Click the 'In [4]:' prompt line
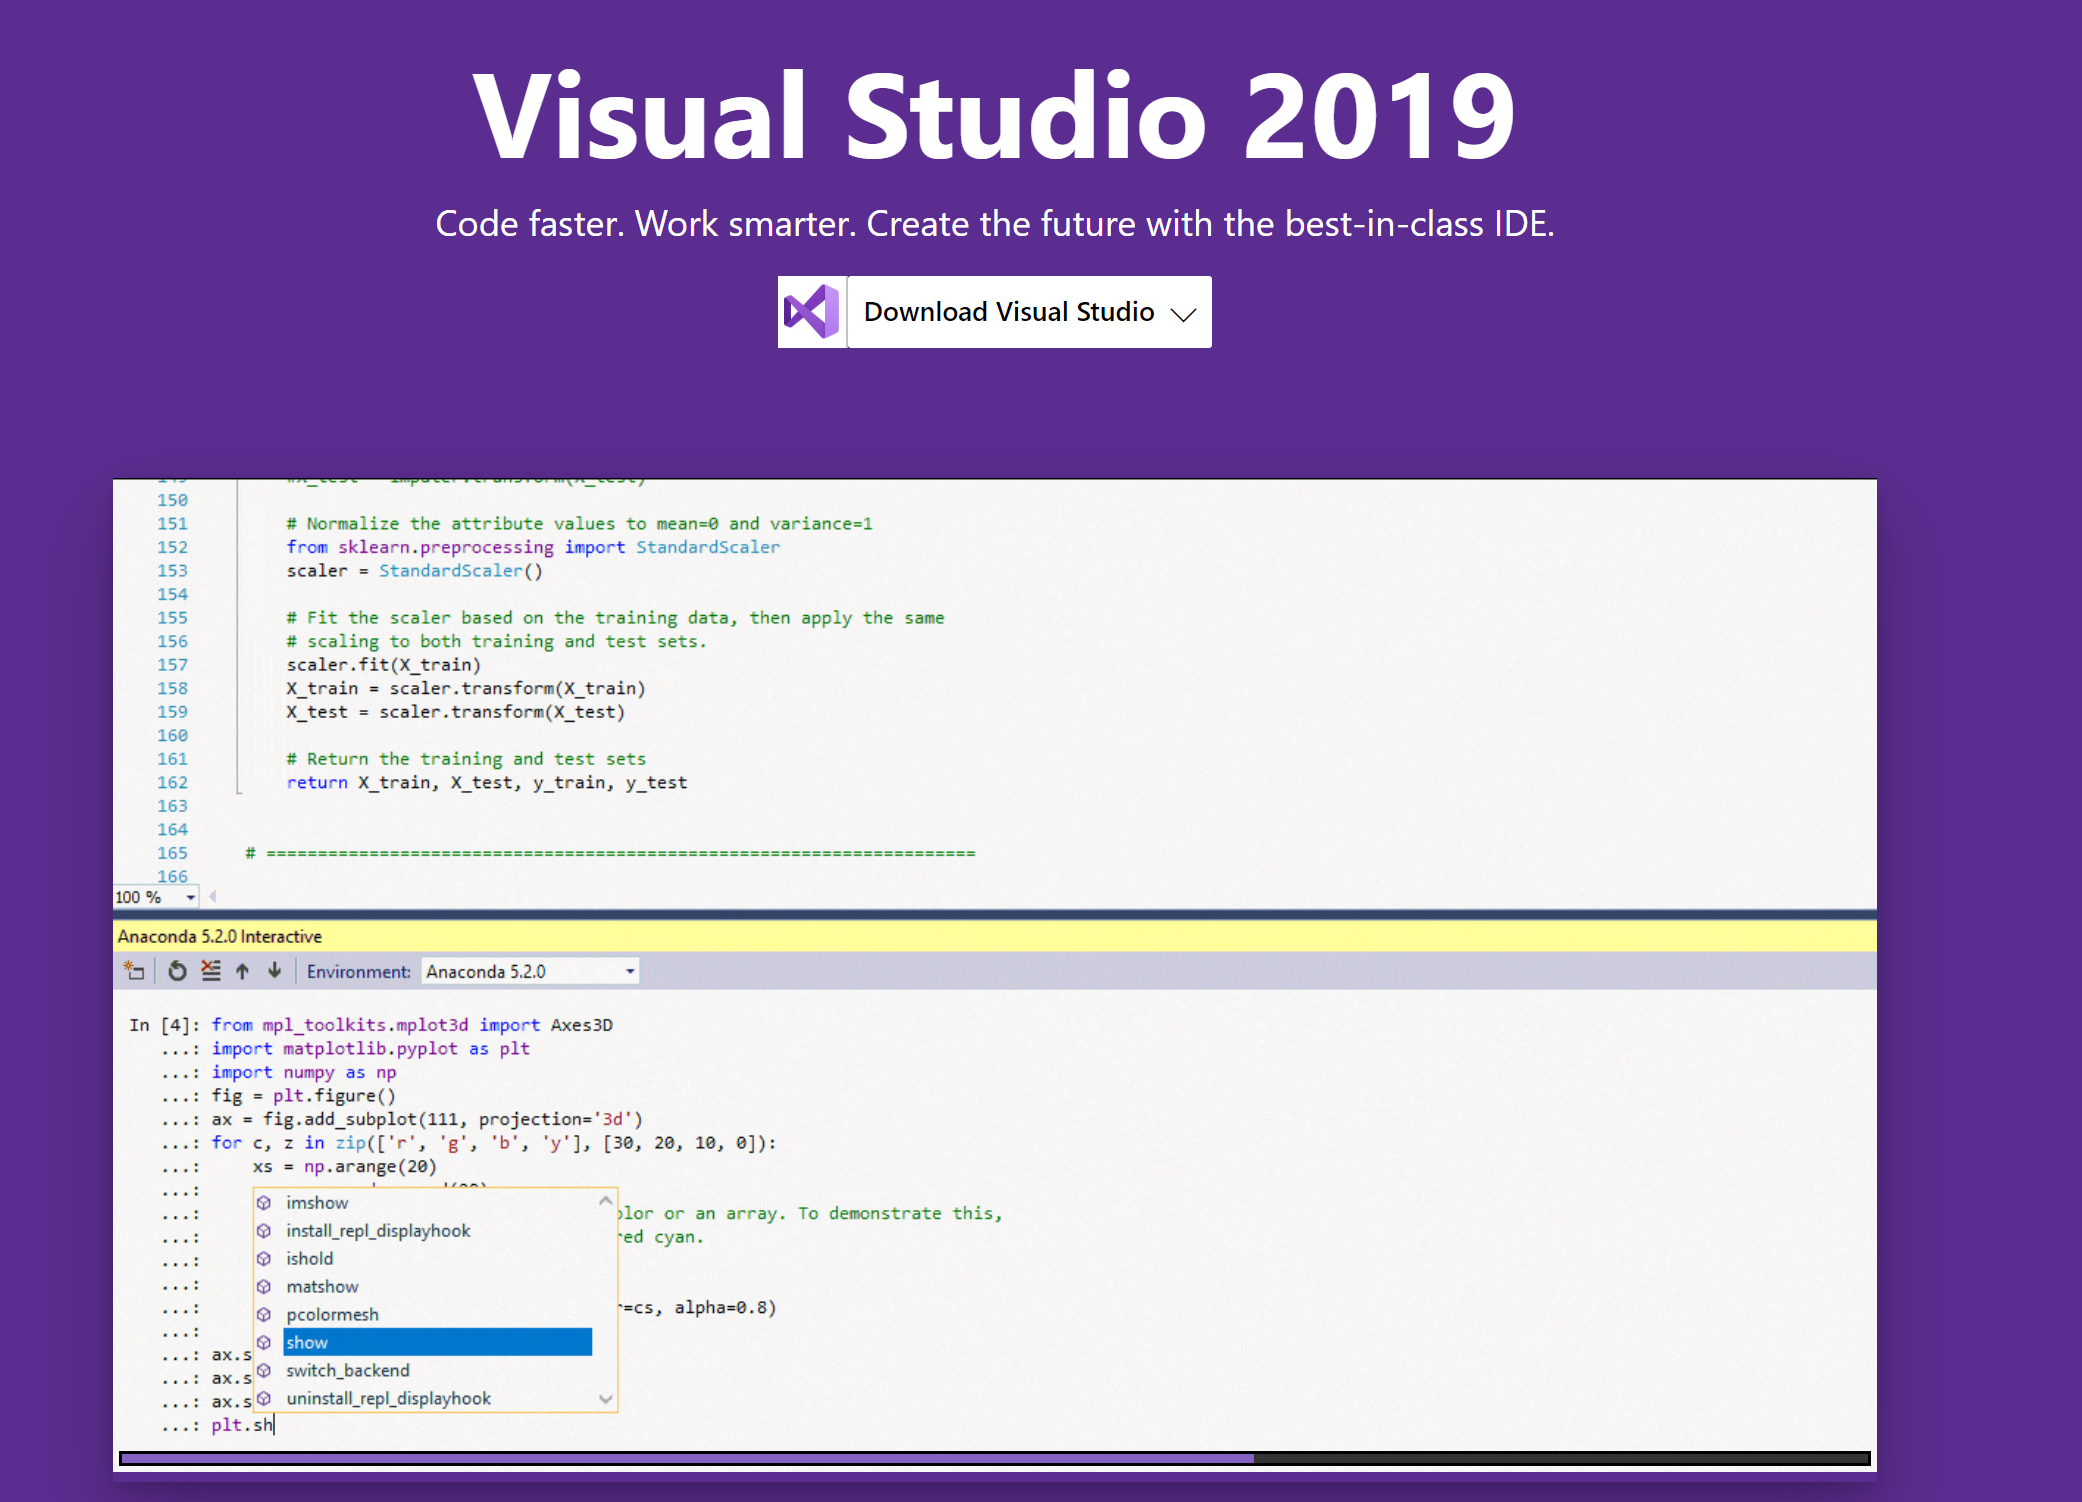The width and height of the screenshot is (2082, 1502). tap(371, 1025)
